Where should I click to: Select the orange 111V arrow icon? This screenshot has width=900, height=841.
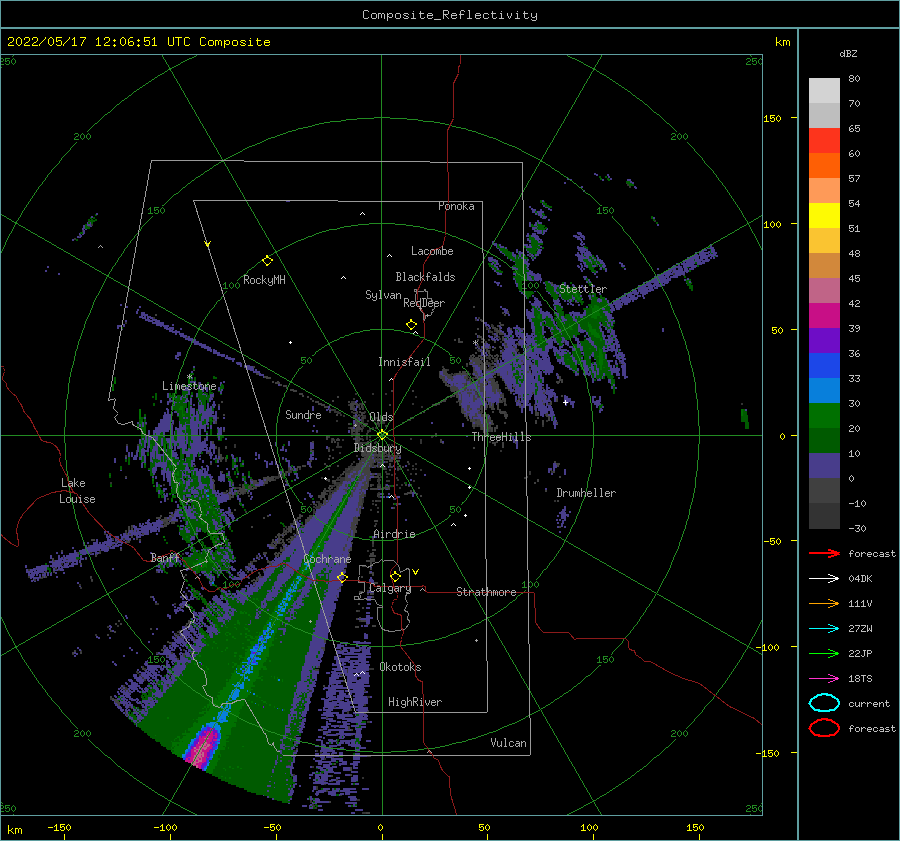(x=824, y=603)
